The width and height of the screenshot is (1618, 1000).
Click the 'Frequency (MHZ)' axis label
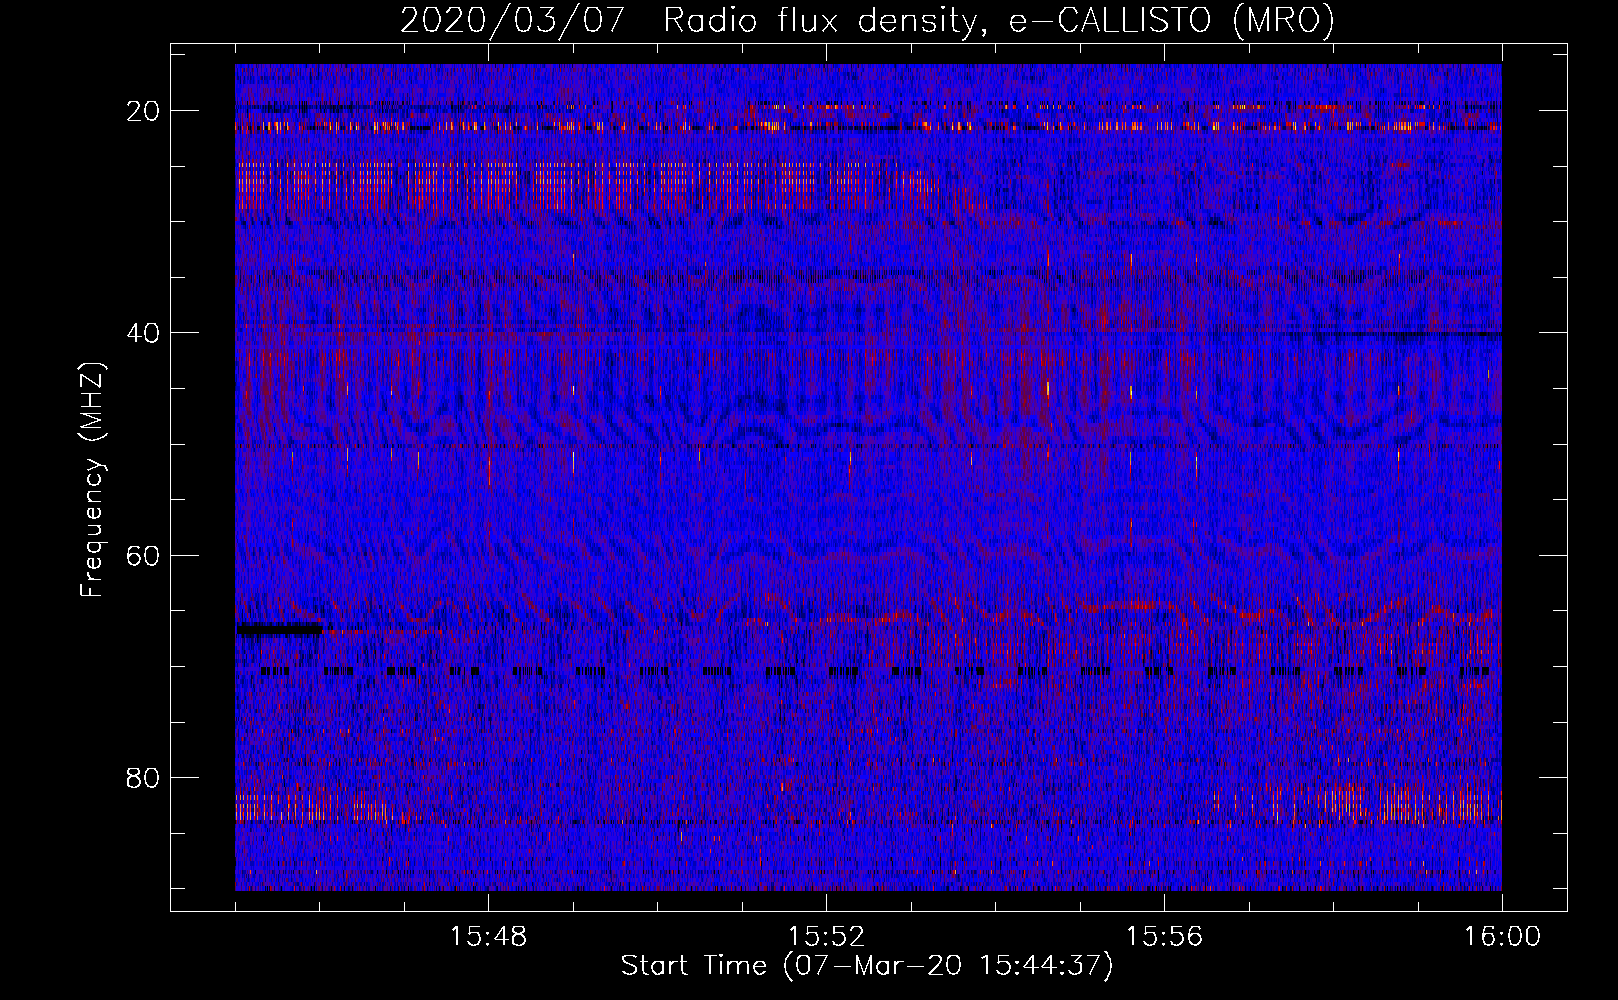(91, 481)
